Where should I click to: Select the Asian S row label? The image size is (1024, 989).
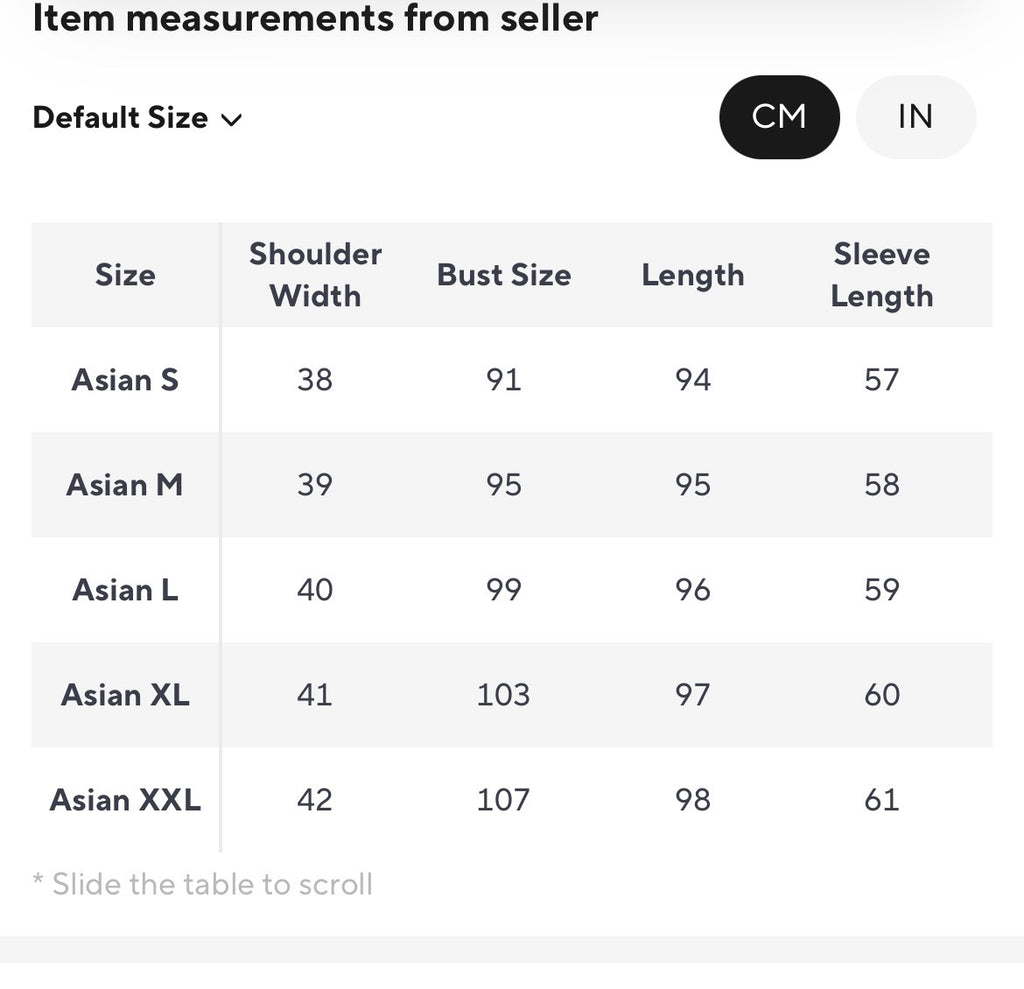click(x=125, y=380)
